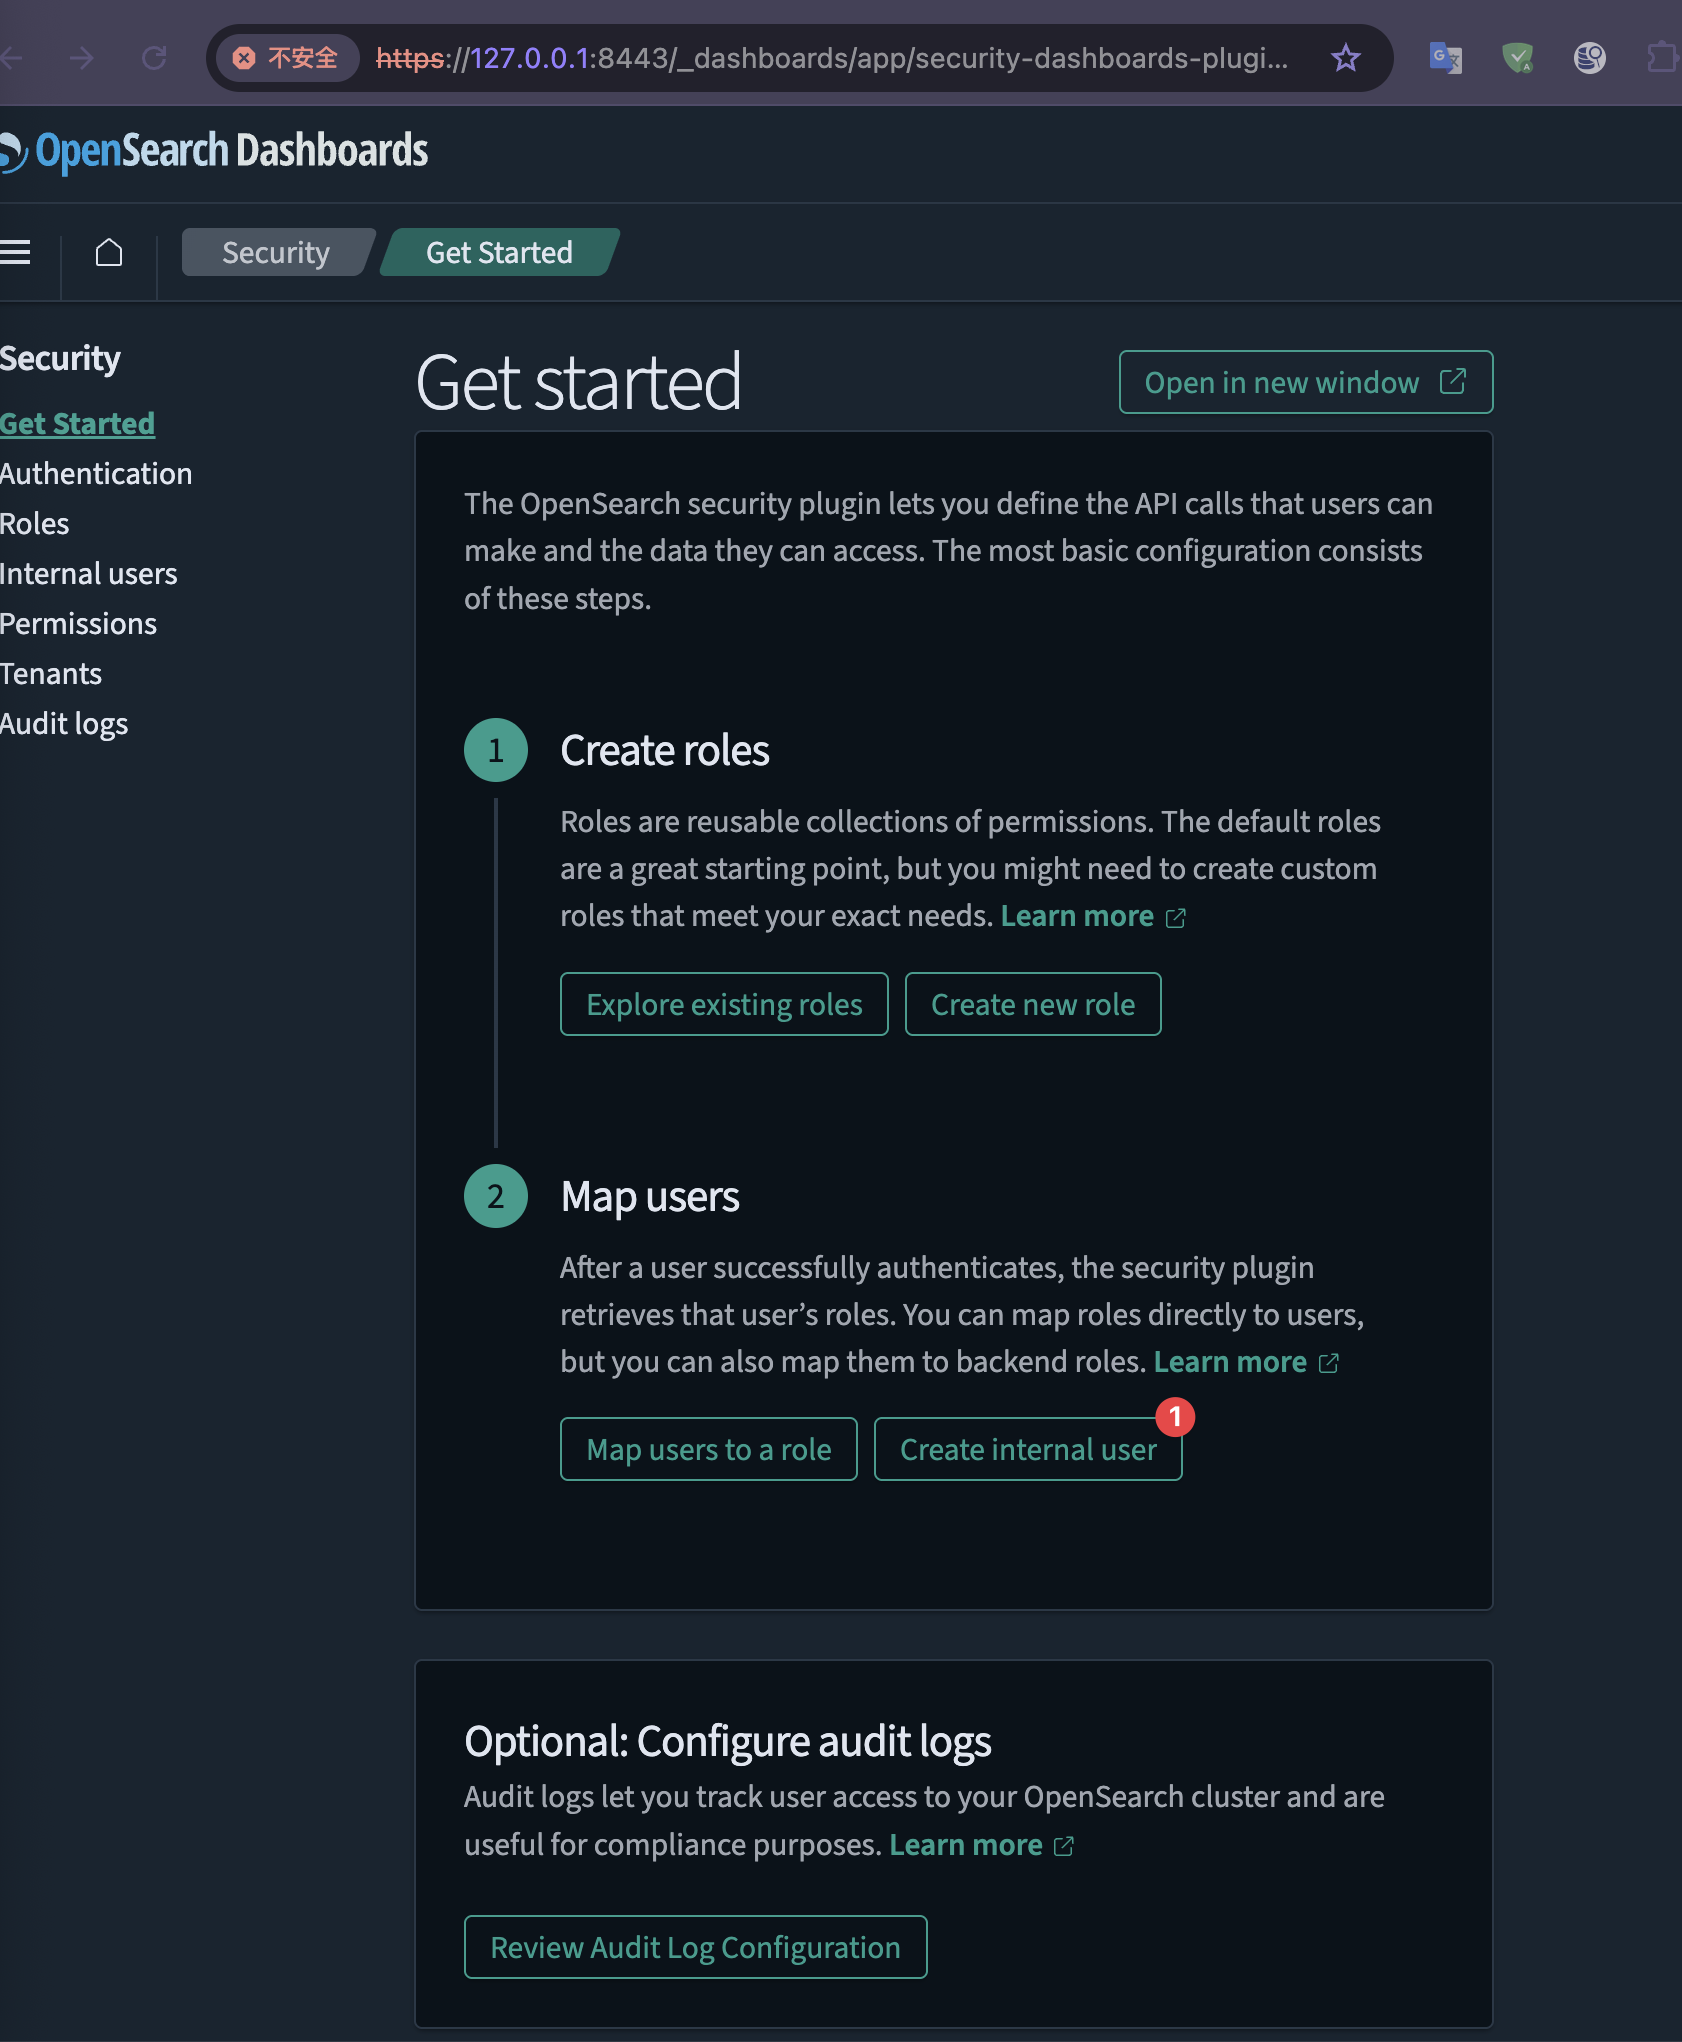Open Authentication in the sidebar
Screen dimensions: 1682x2042
96,473
